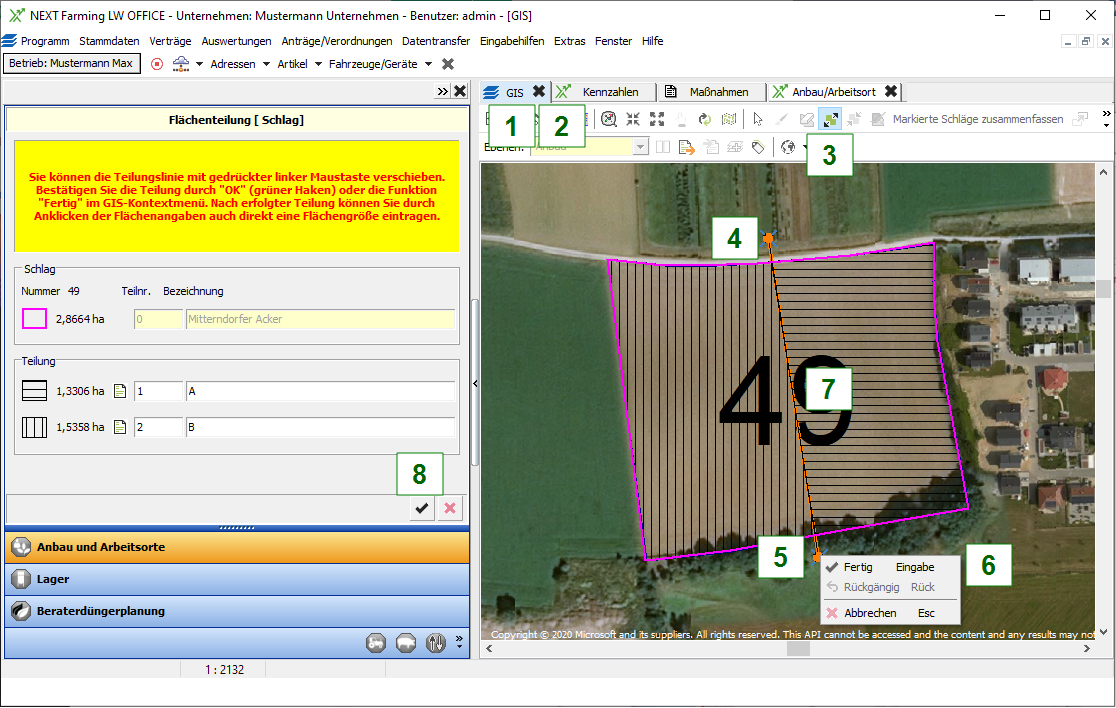
Task: Activate the split field tool icon
Action: (830, 119)
